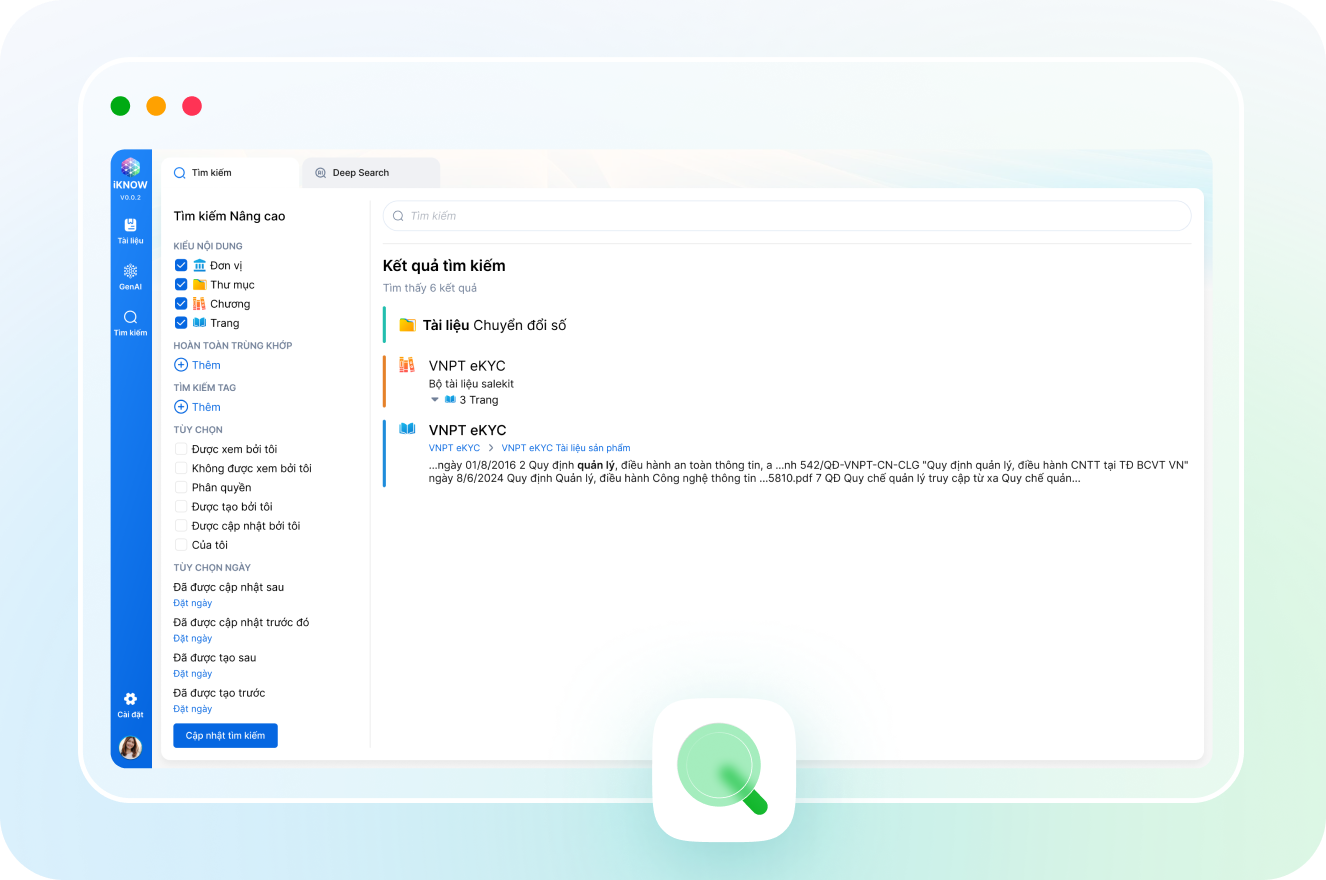The height and width of the screenshot is (880, 1326).
Task: Open the GenAI sidebar icon
Action: tap(130, 277)
